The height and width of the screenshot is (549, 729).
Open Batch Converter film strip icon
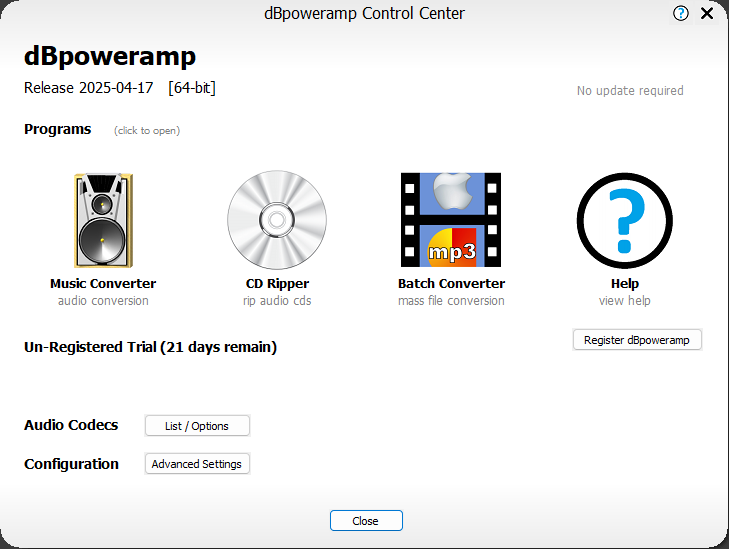point(451,220)
